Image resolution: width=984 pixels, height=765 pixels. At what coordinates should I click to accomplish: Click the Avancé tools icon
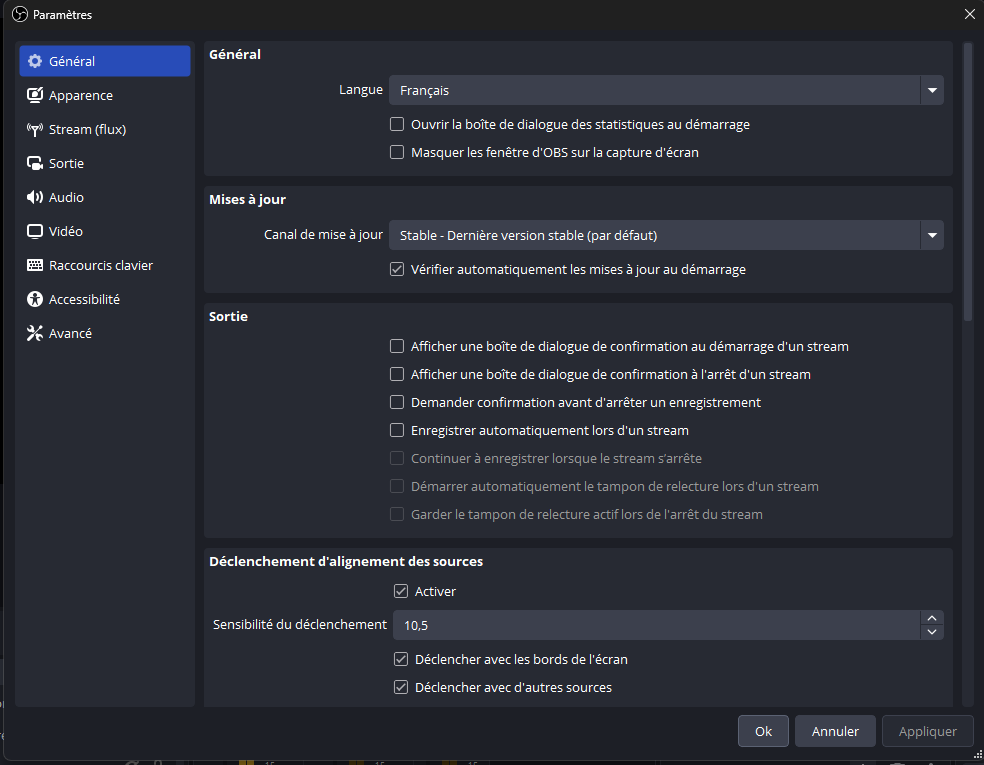[x=35, y=333]
